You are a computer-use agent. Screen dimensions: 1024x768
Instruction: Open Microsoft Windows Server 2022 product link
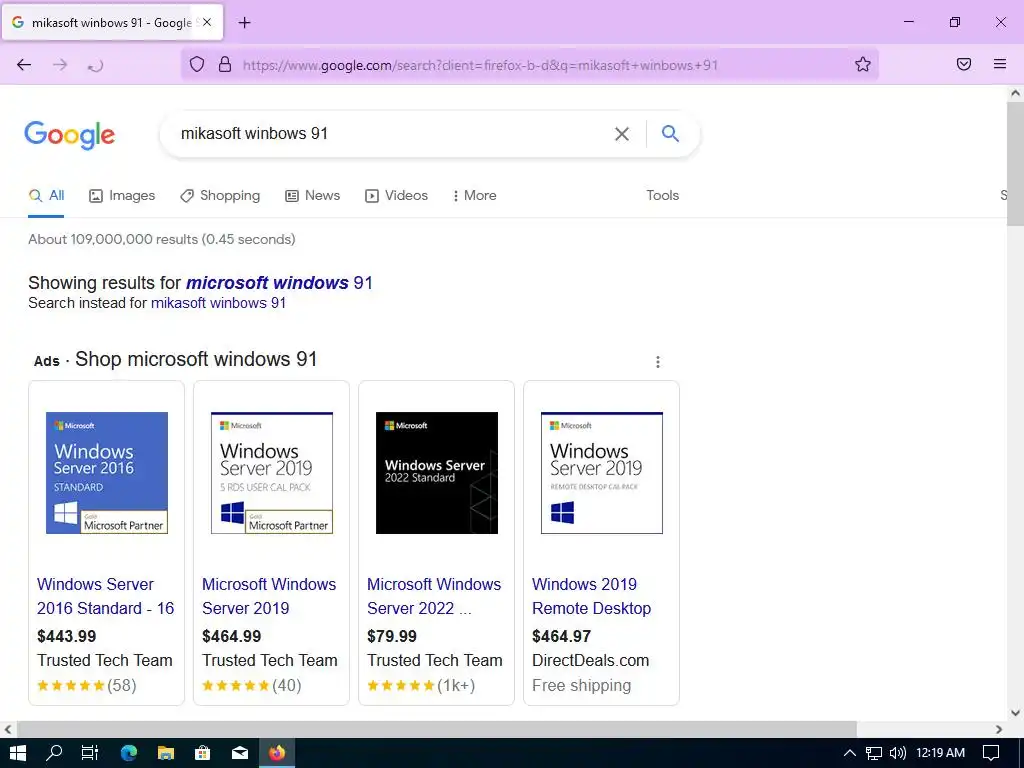click(434, 596)
